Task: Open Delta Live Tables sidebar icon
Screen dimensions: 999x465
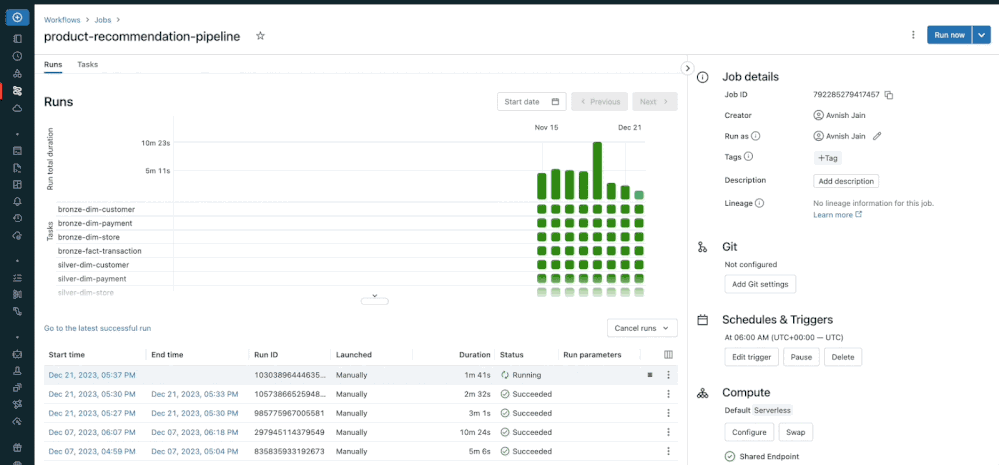Action: pyautogui.click(x=17, y=311)
